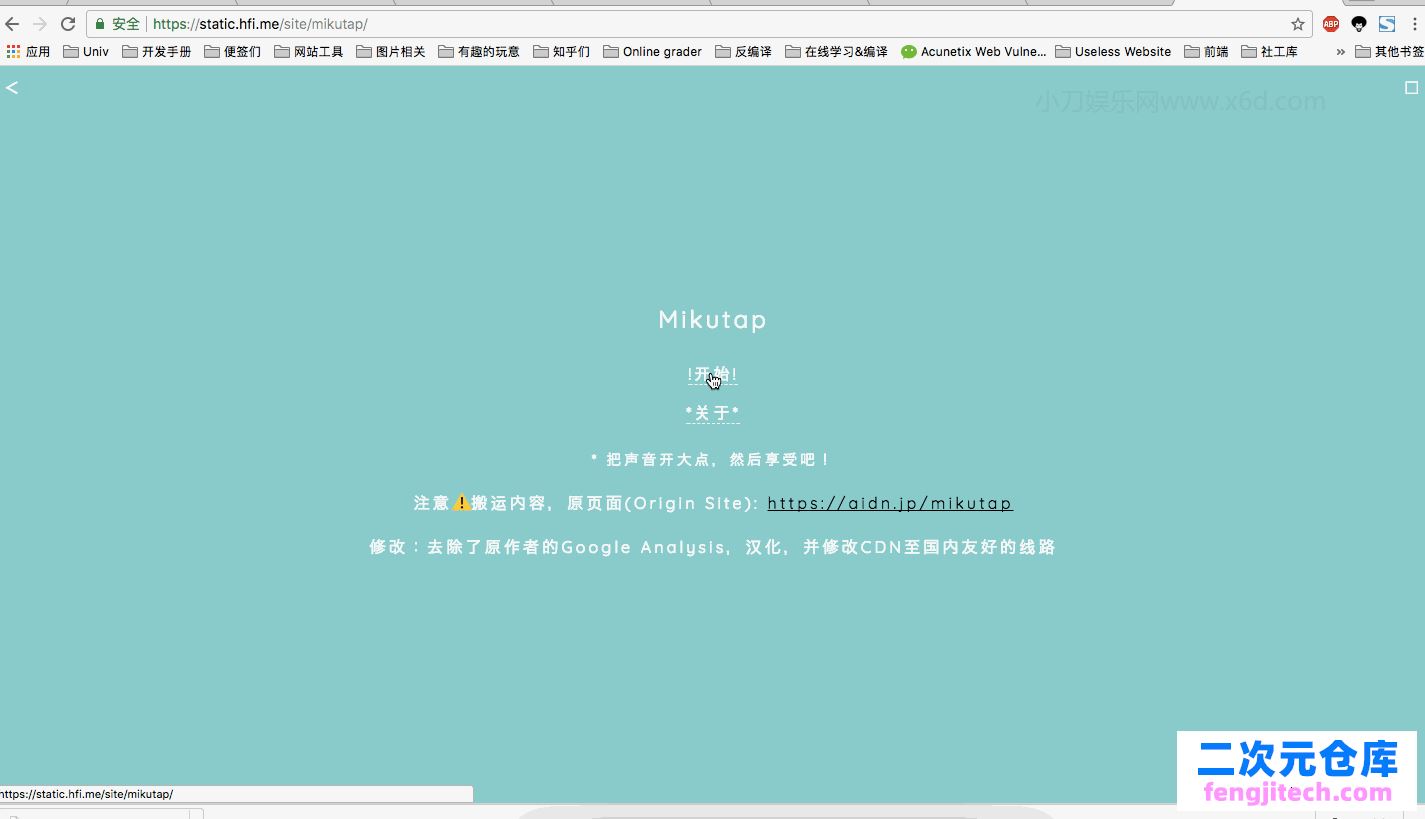Bookmark page with the star icon
Viewport: 1425px width, 819px height.
coord(1298,24)
